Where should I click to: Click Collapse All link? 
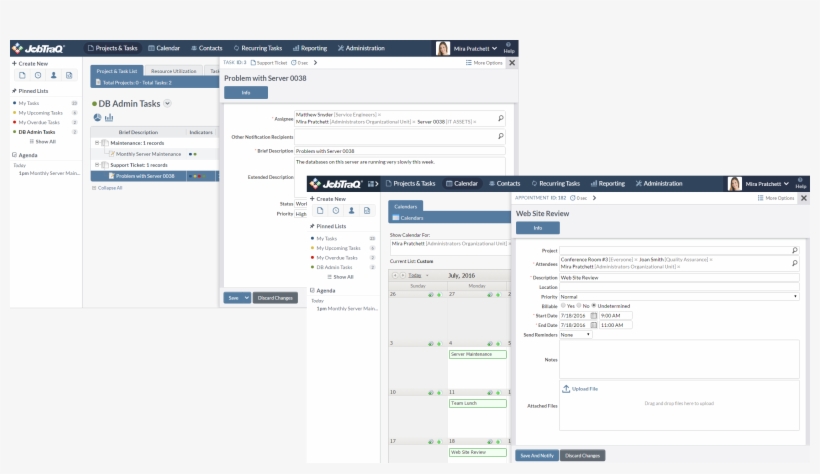click(x=108, y=188)
